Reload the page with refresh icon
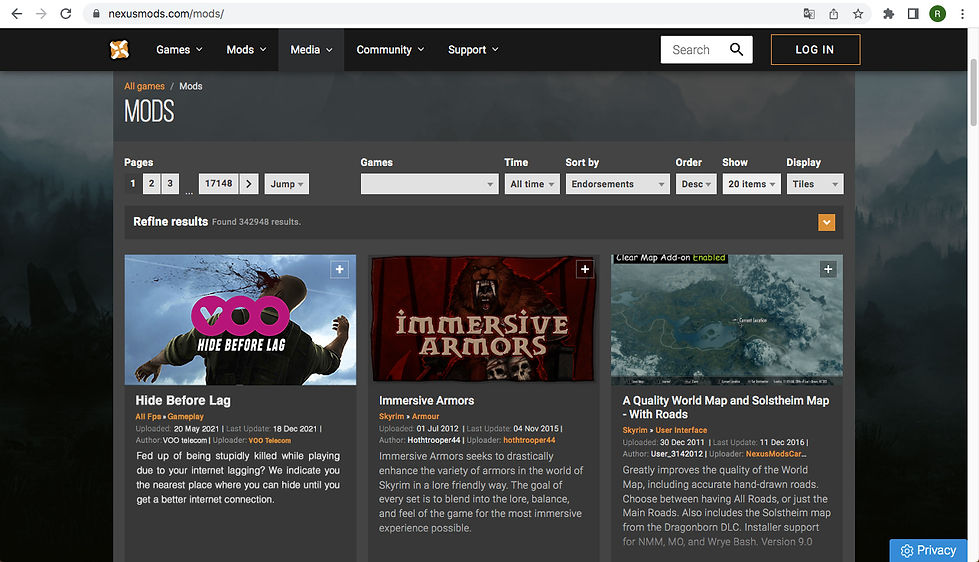The height and width of the screenshot is (562, 979). [66, 14]
